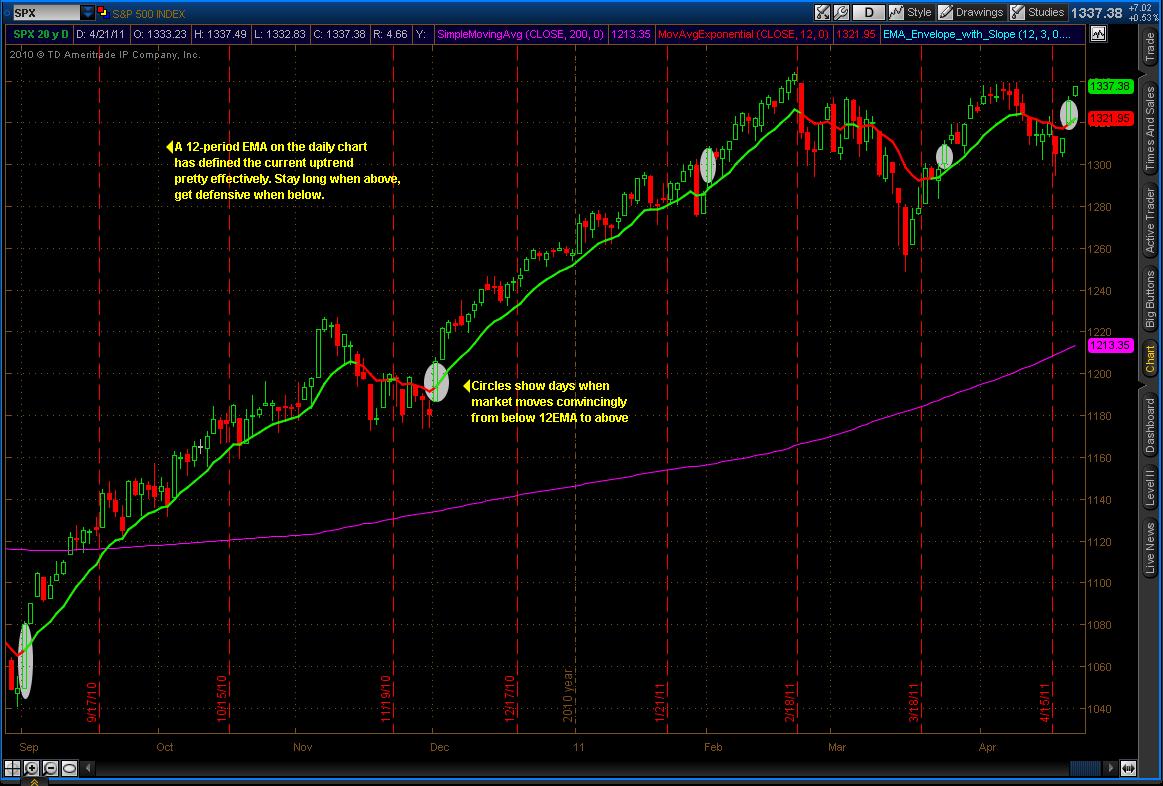Screen dimensions: 1163x786
Task: Click the oval zoom-reset icon
Action: pyautogui.click(x=70, y=768)
